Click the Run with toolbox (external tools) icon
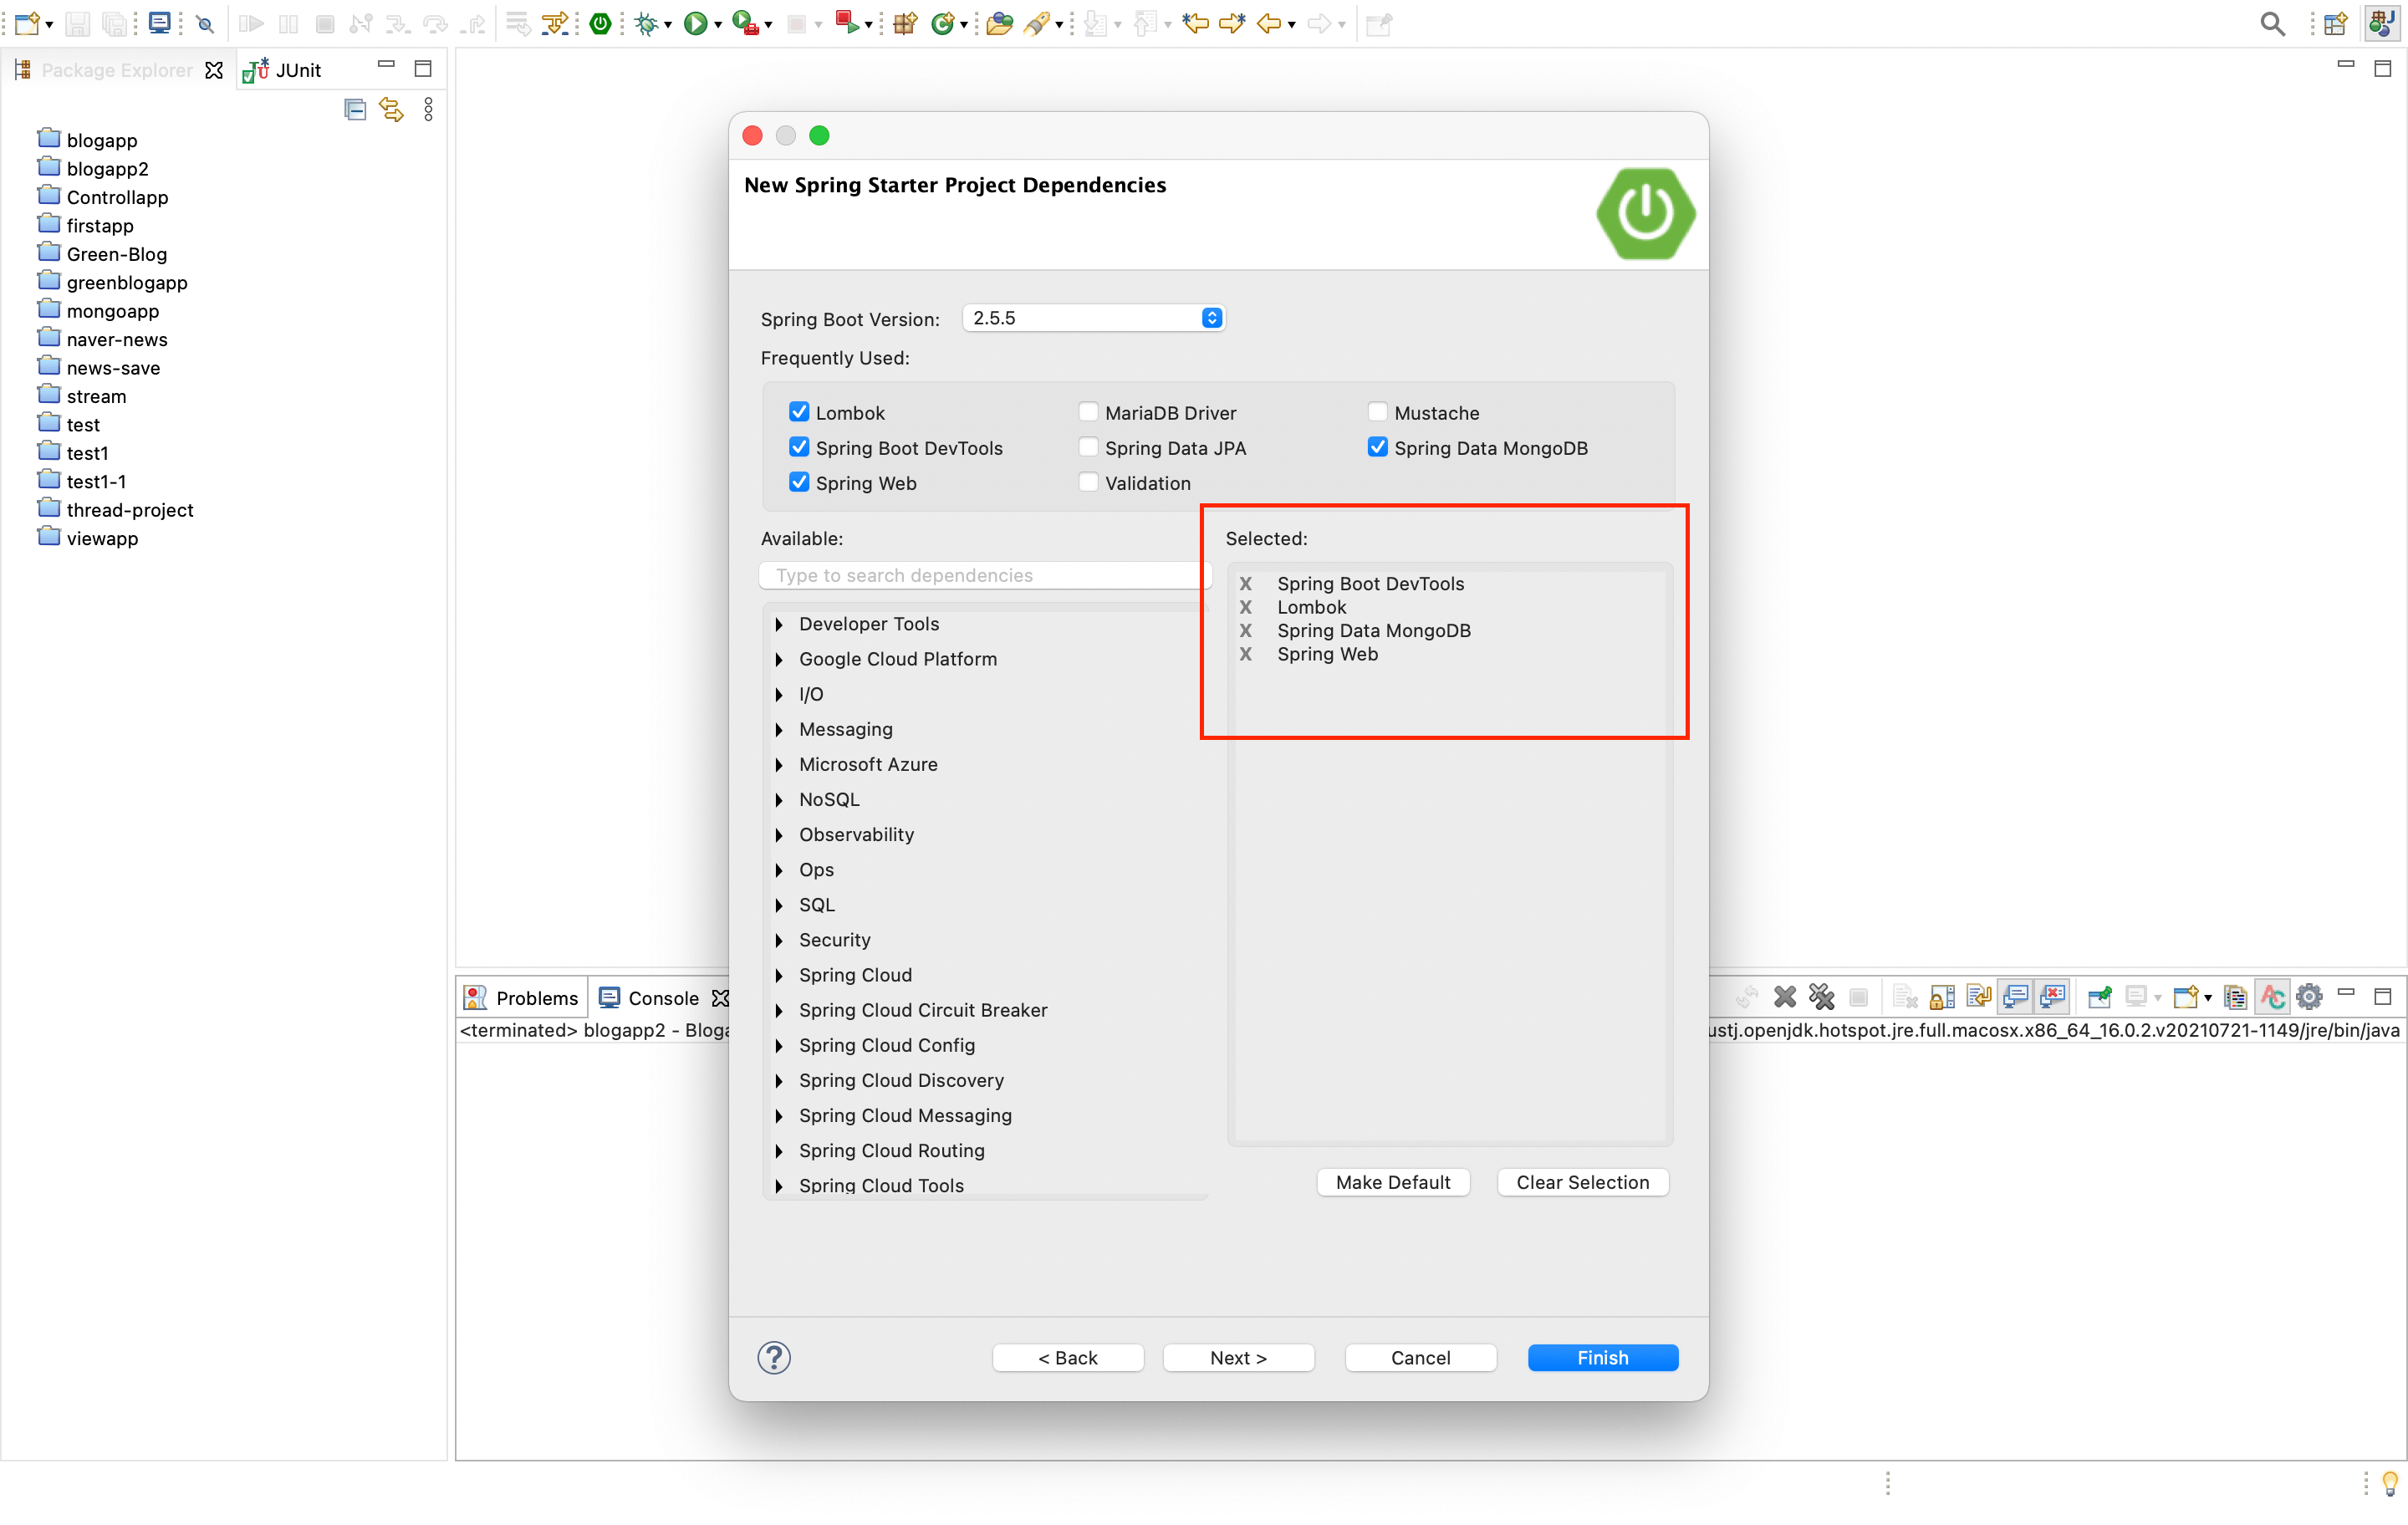 click(x=745, y=23)
